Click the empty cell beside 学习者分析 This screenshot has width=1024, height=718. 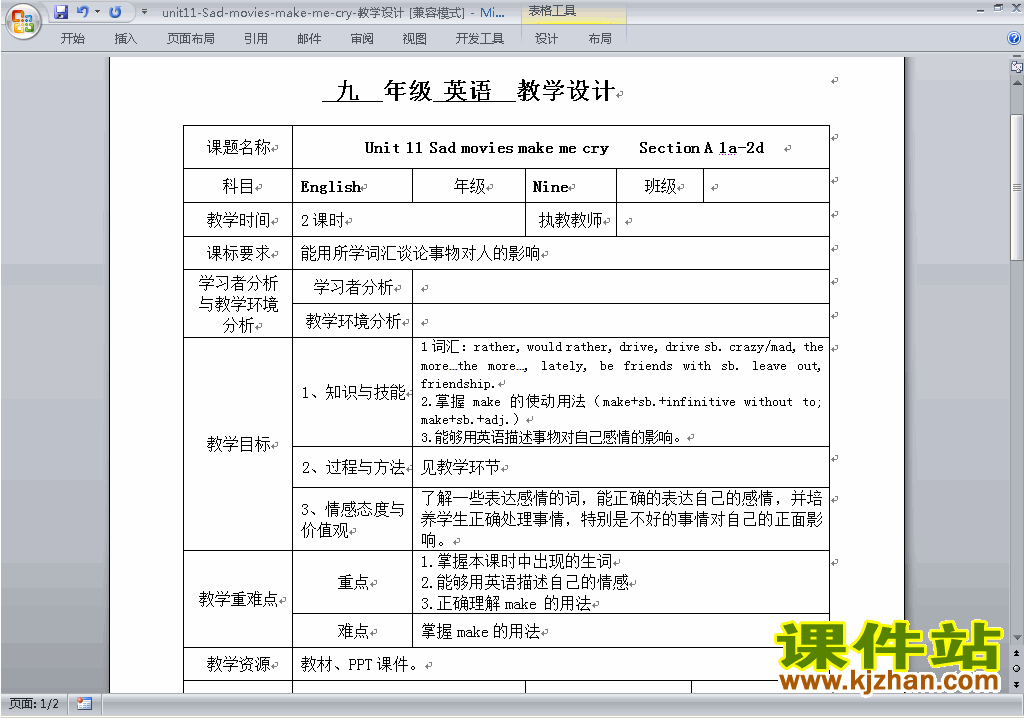tap(621, 287)
